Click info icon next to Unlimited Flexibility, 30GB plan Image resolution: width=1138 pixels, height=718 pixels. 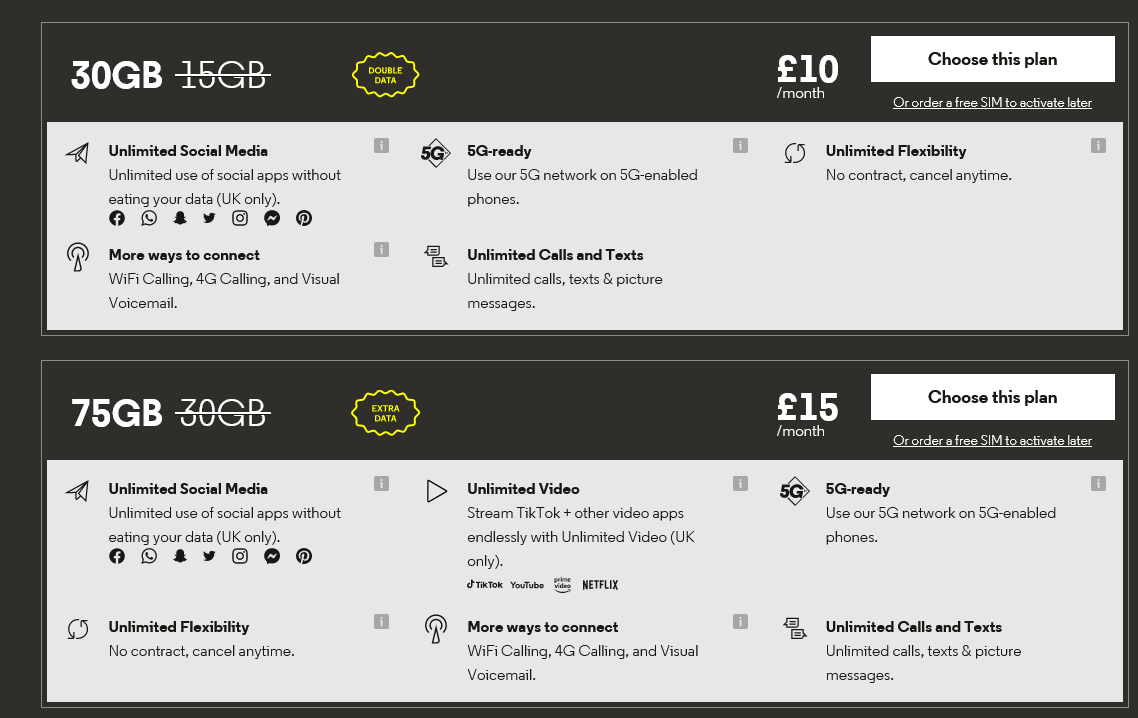click(1098, 145)
